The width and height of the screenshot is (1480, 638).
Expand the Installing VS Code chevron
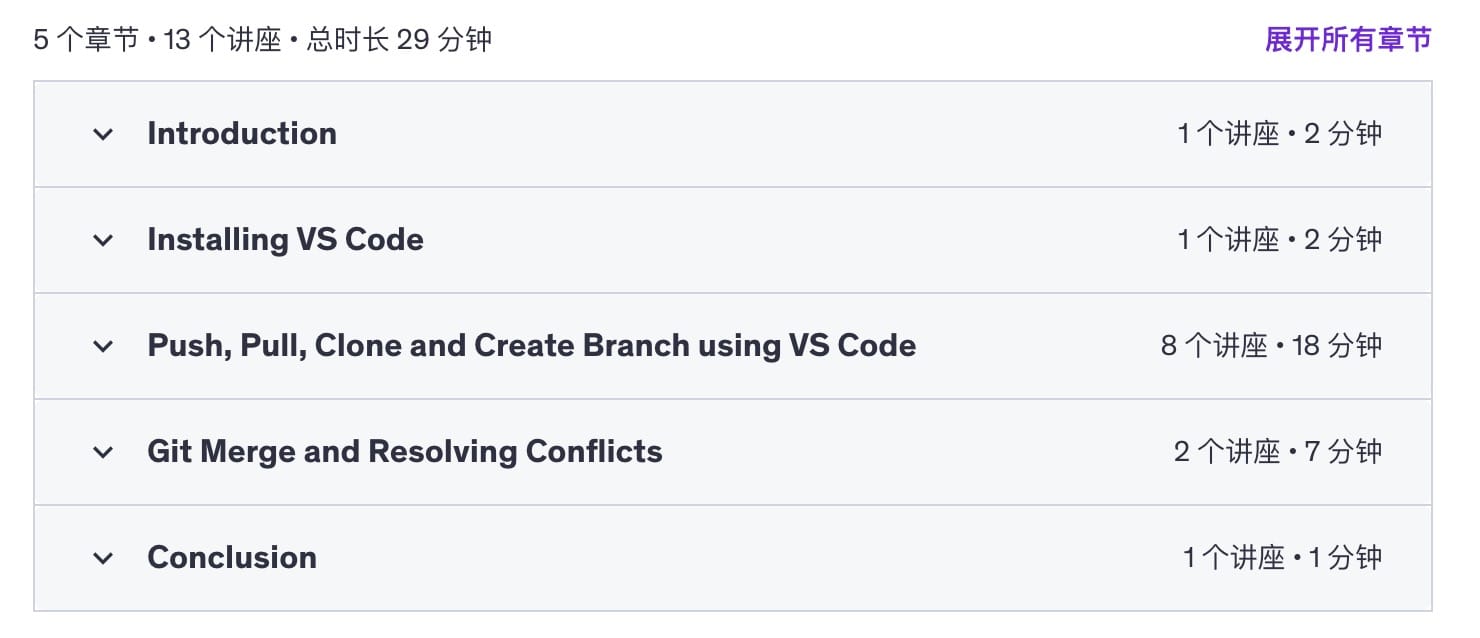103,240
